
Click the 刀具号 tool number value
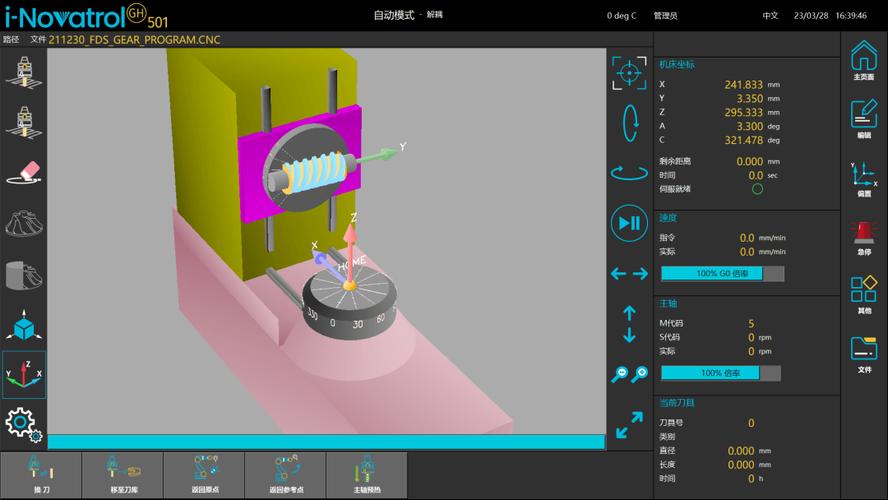click(751, 423)
